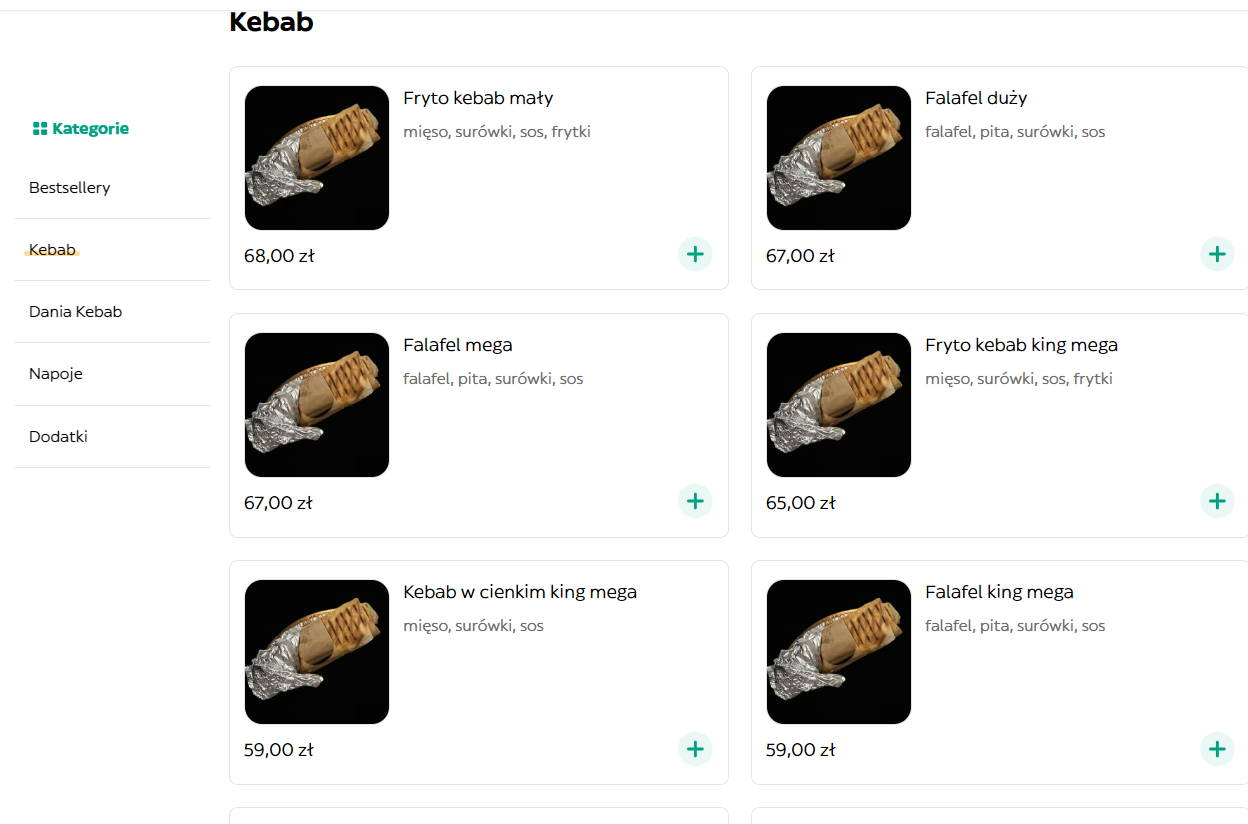Go to Dania Kebab category
The width and height of the screenshot is (1248, 824).
(x=76, y=312)
